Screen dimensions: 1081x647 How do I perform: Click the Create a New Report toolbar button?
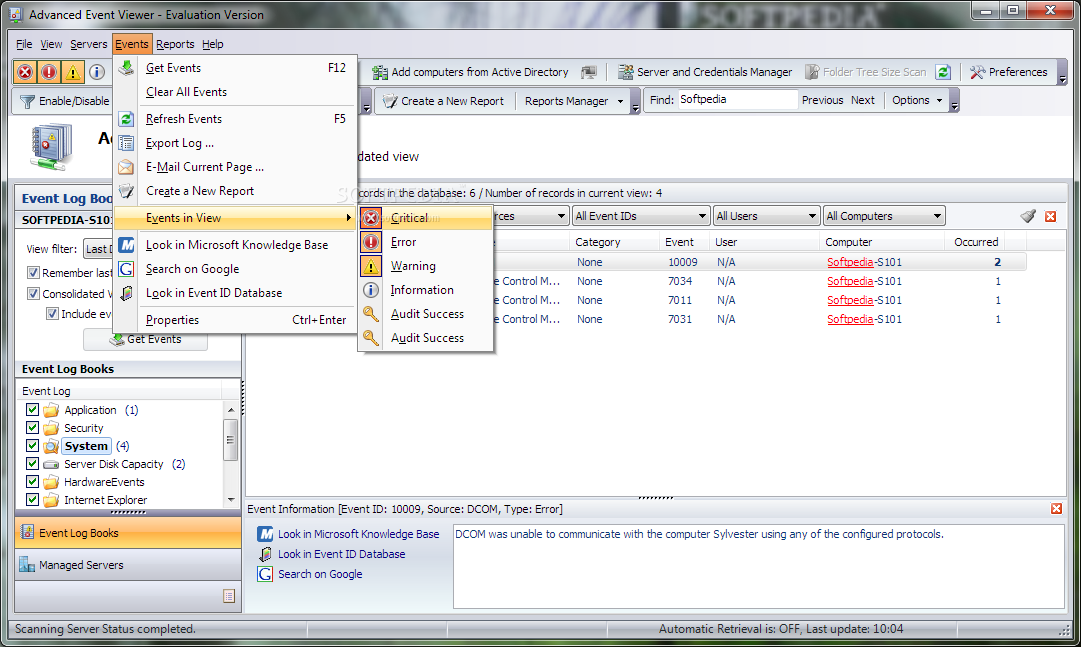[444, 101]
